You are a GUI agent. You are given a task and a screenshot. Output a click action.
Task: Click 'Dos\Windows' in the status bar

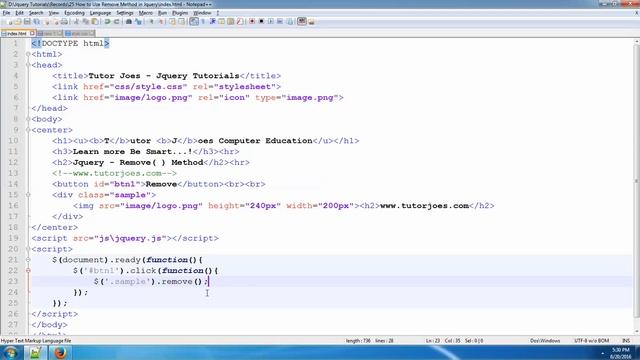(x=545, y=340)
